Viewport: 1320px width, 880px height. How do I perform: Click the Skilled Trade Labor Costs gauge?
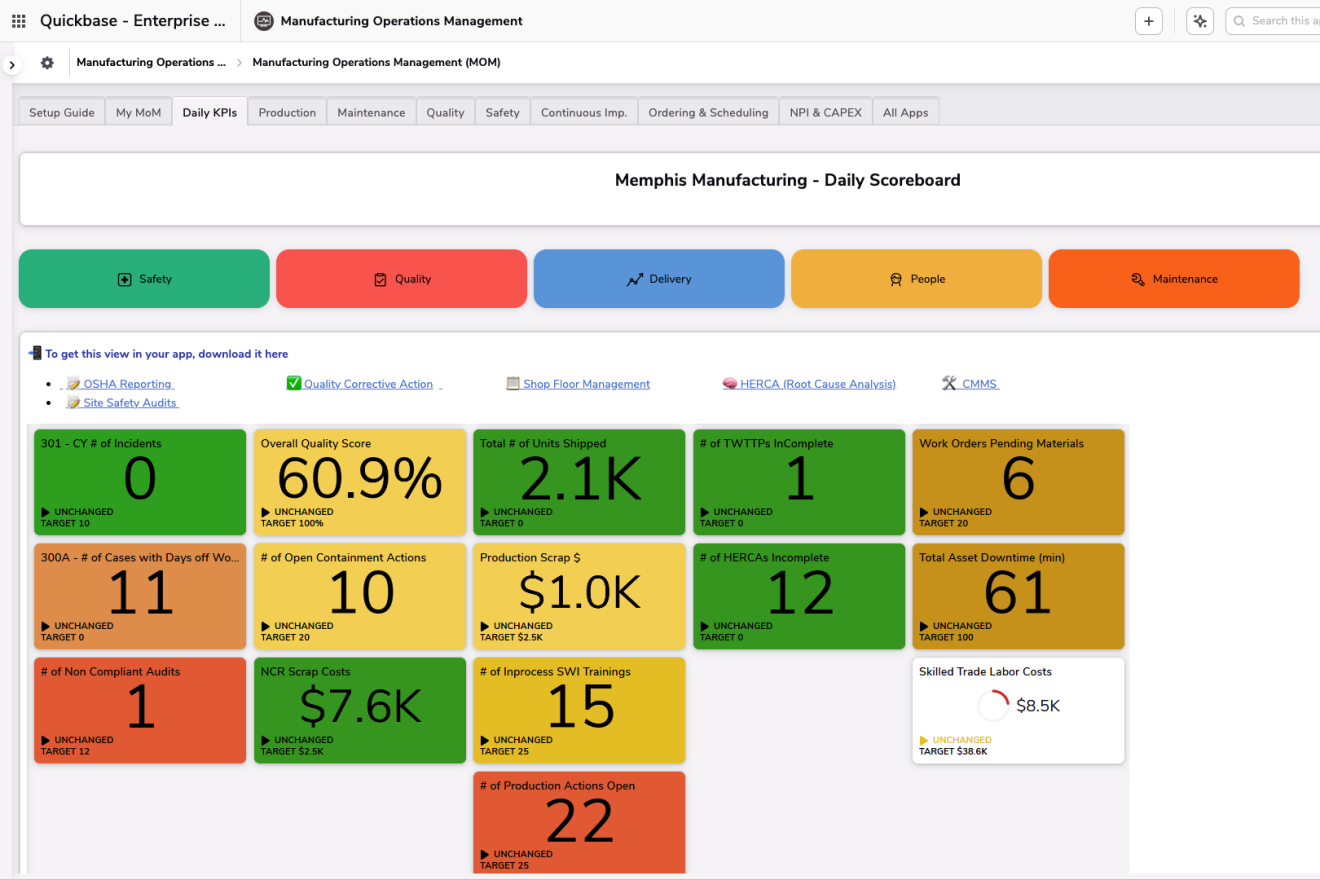coord(993,706)
